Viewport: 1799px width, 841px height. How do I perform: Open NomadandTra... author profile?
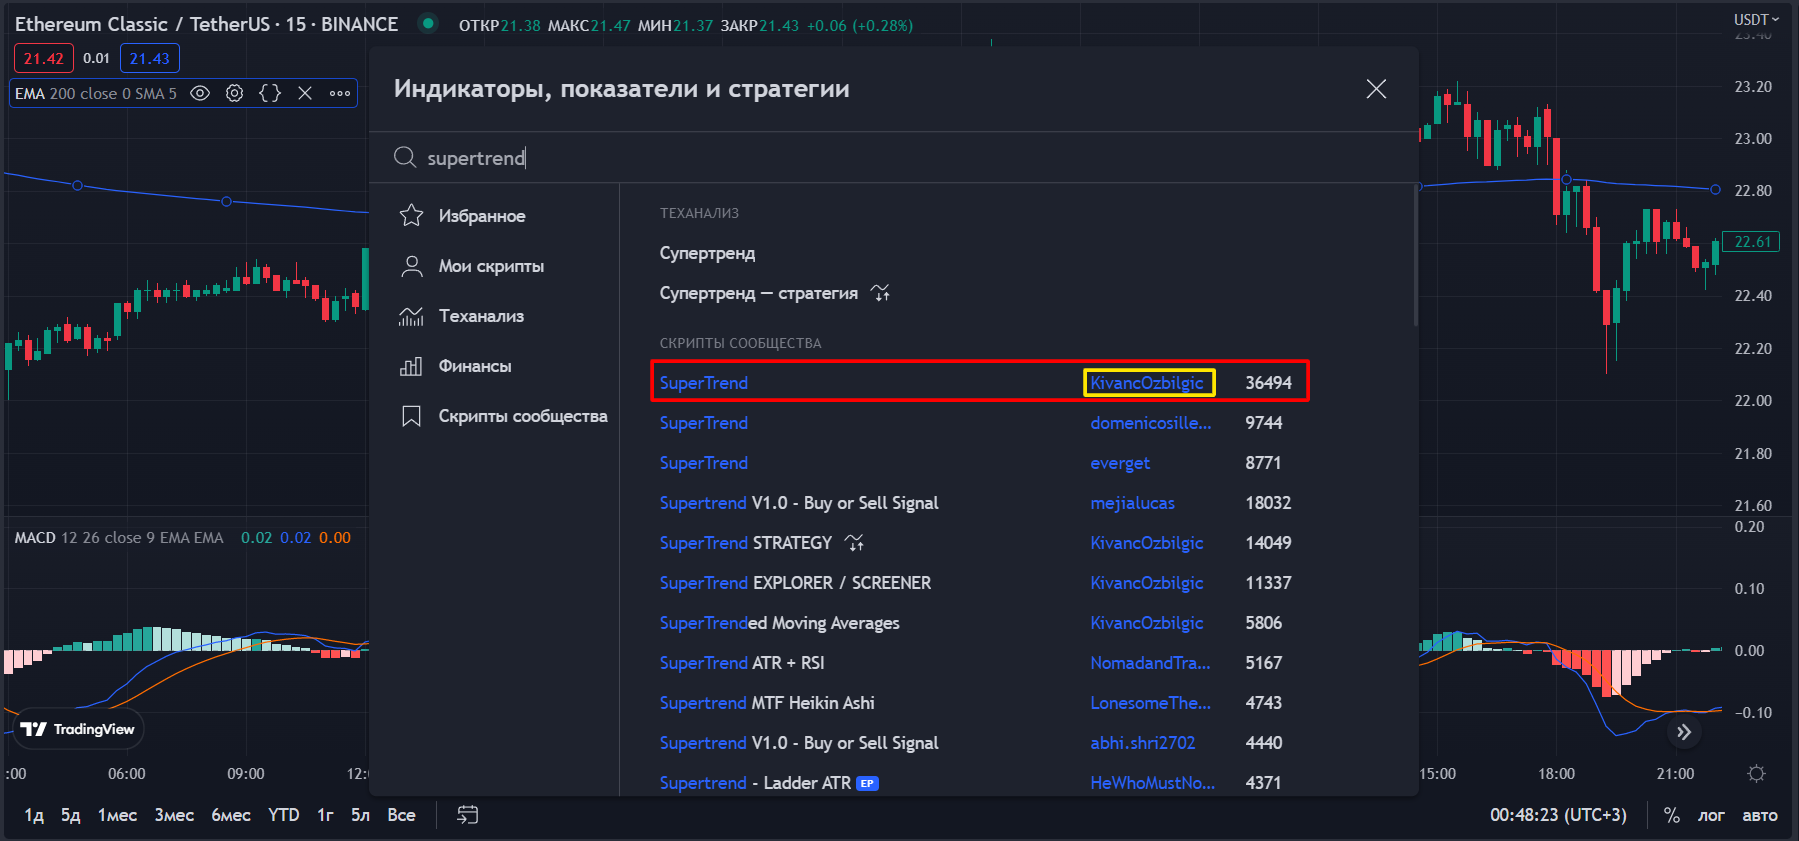tap(1150, 663)
